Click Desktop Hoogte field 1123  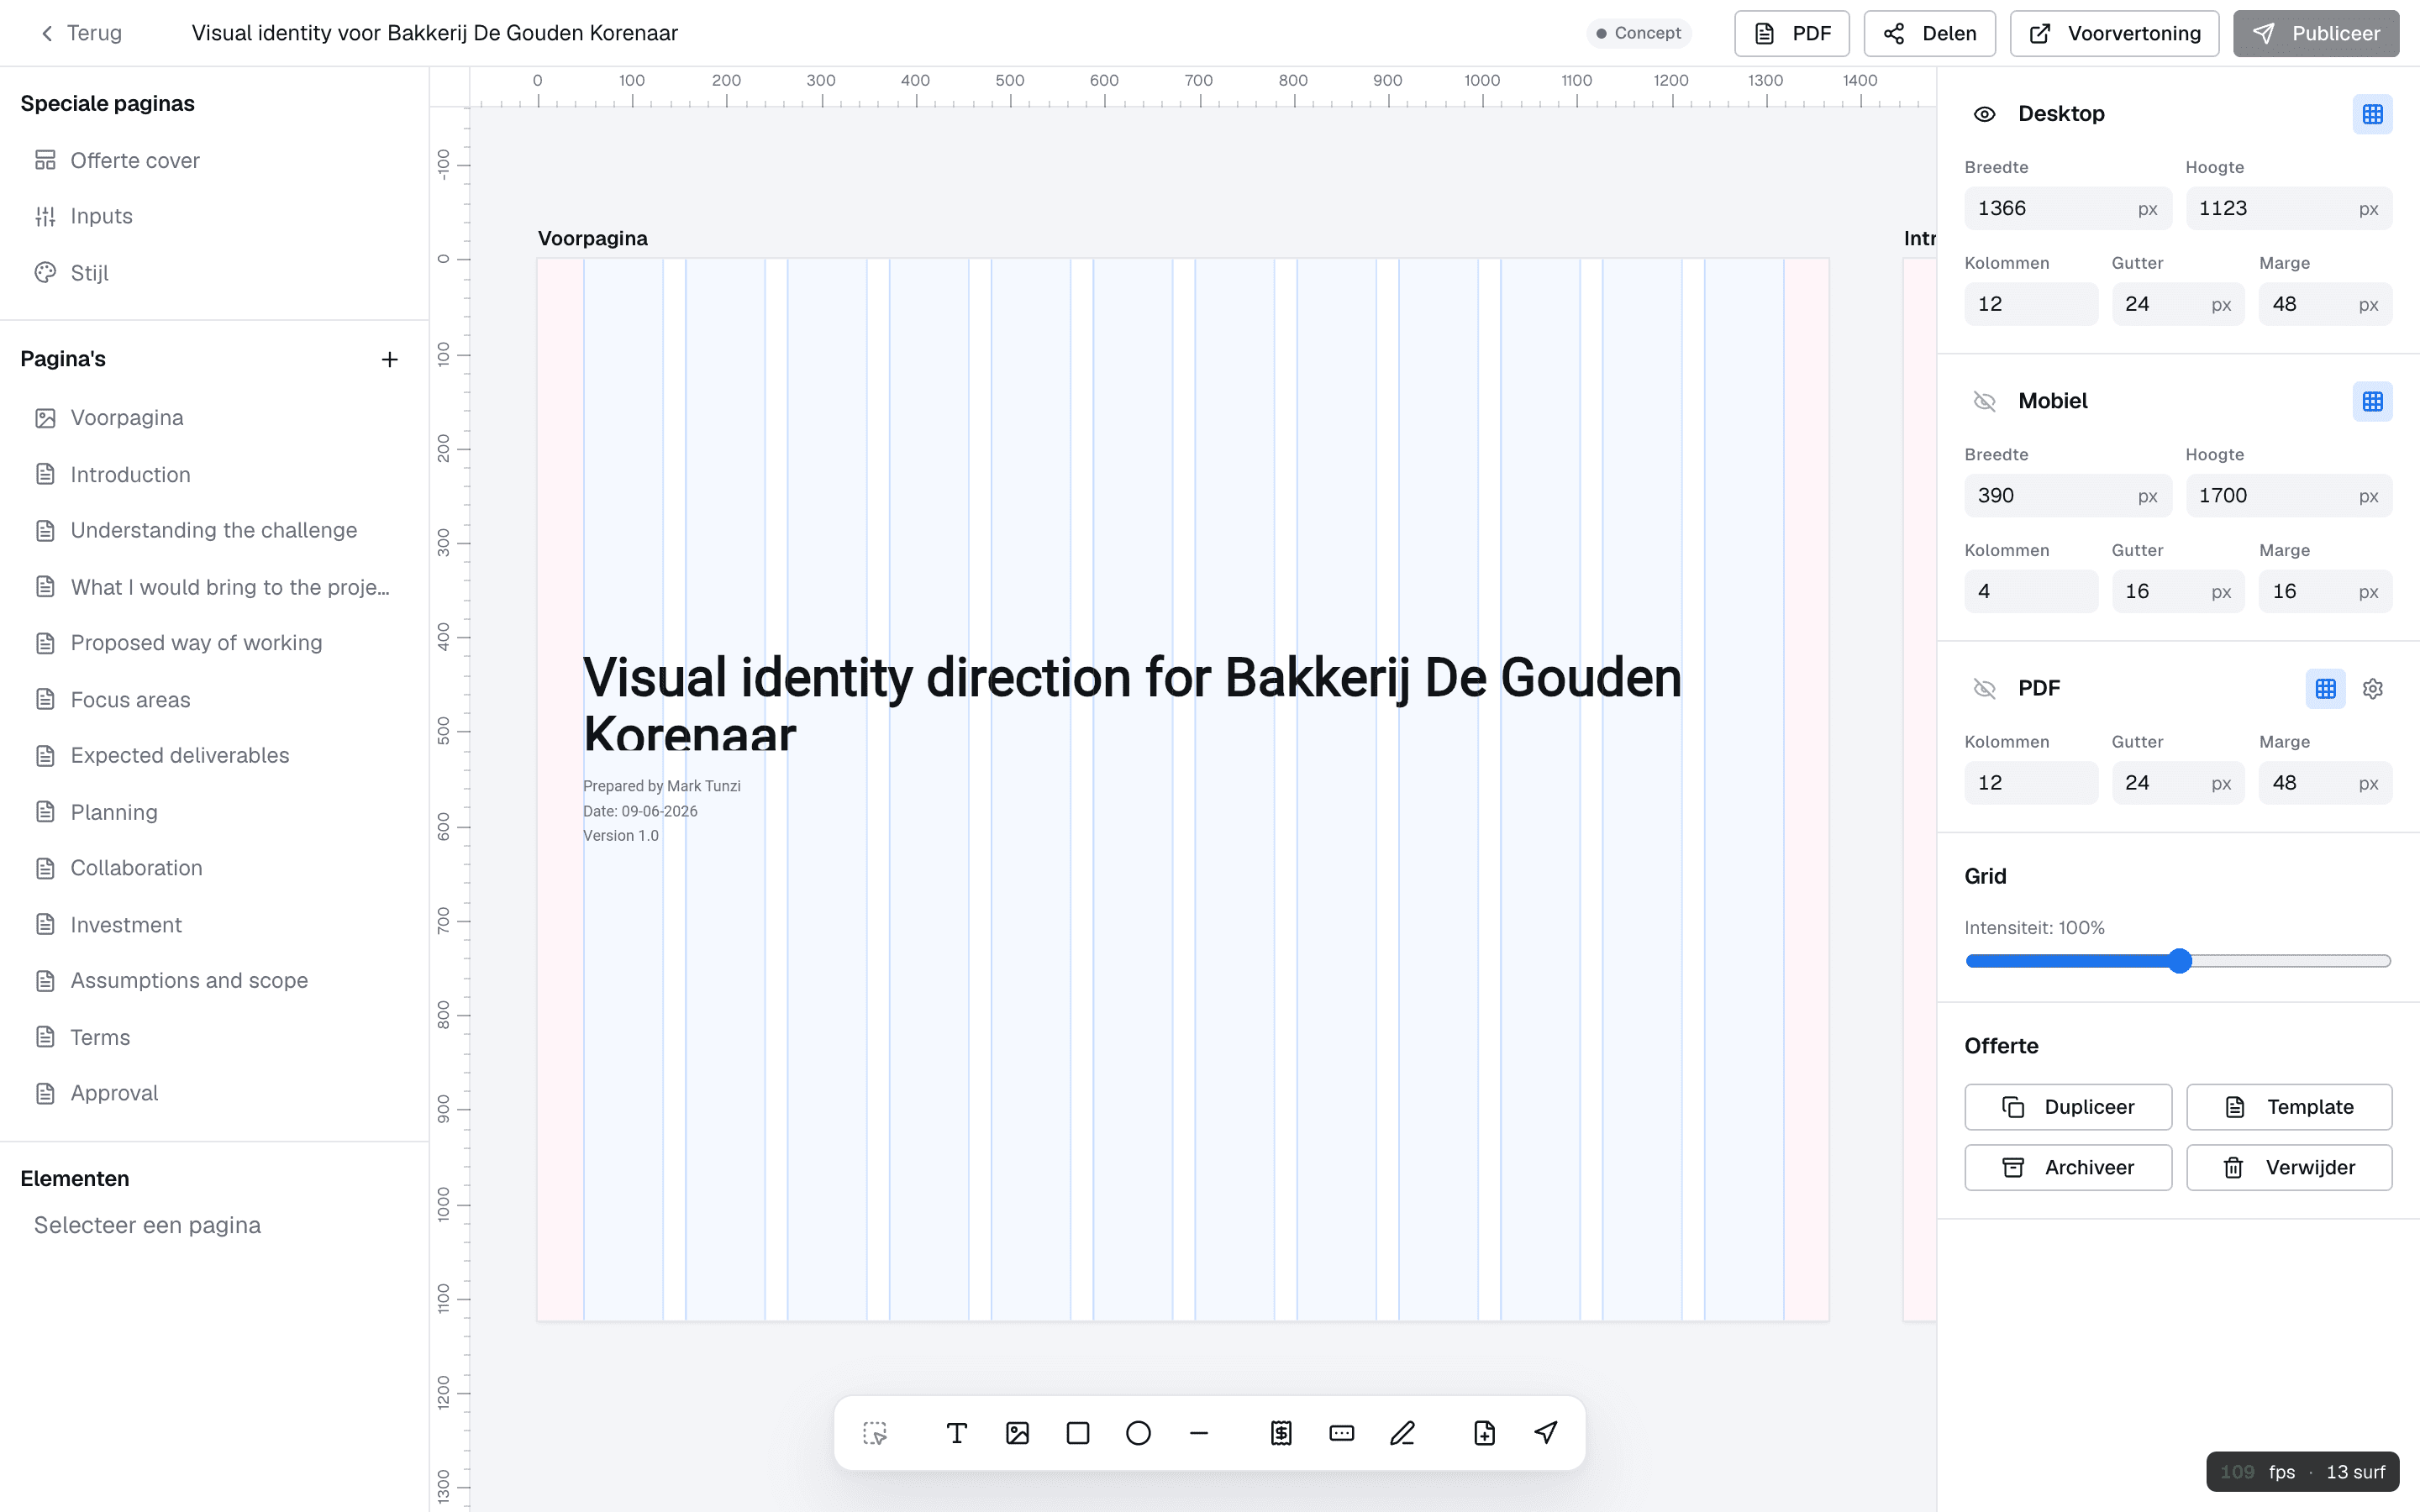click(x=2288, y=208)
